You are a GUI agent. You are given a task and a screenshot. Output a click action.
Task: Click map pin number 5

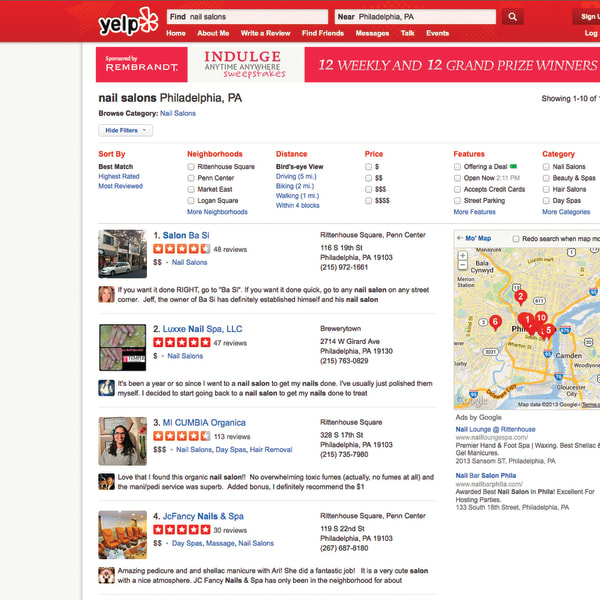click(x=549, y=330)
